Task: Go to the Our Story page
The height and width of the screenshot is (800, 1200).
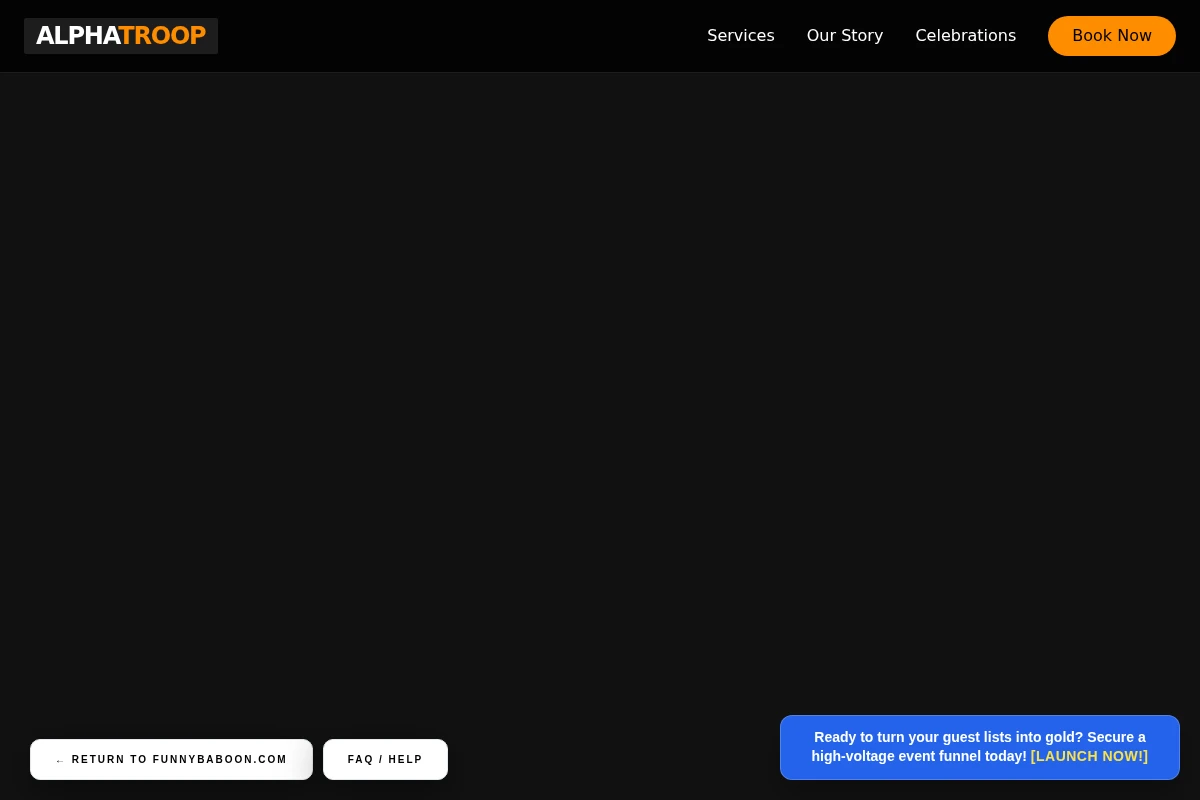Action: 845,36
